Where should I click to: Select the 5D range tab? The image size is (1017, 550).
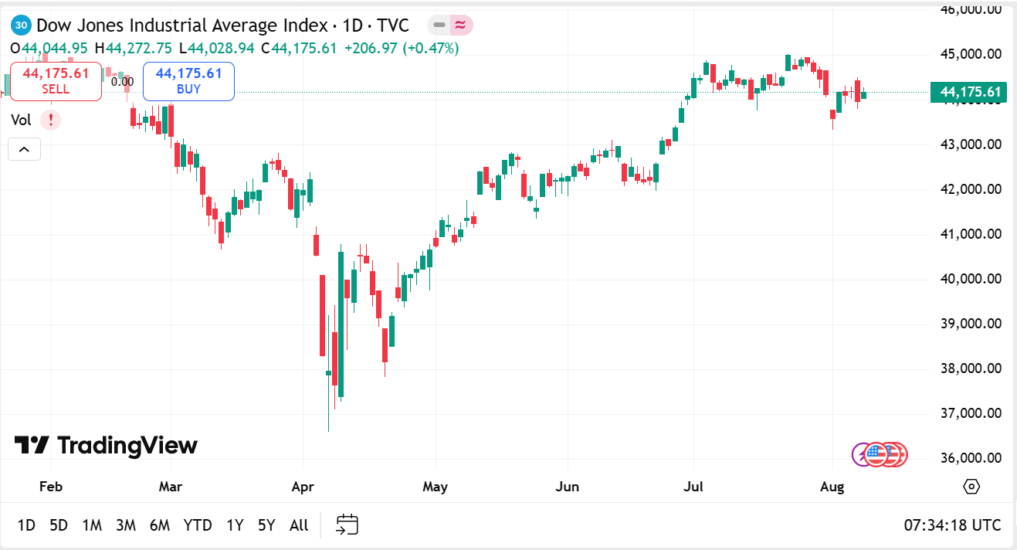59,524
